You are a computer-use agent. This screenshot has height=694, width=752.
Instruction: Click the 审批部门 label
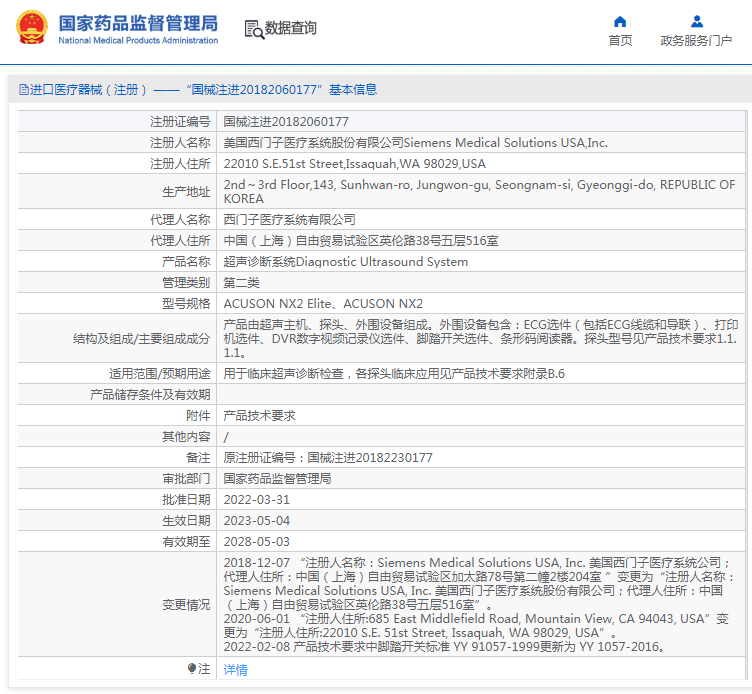186,479
